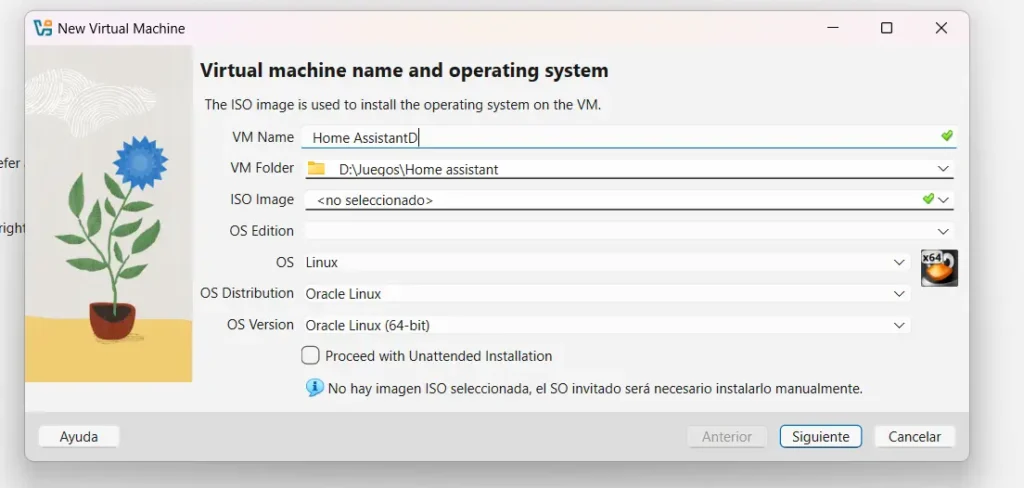Image resolution: width=1024 pixels, height=488 pixels.
Task: Click the 'OS Edition' label
Action: tap(261, 231)
